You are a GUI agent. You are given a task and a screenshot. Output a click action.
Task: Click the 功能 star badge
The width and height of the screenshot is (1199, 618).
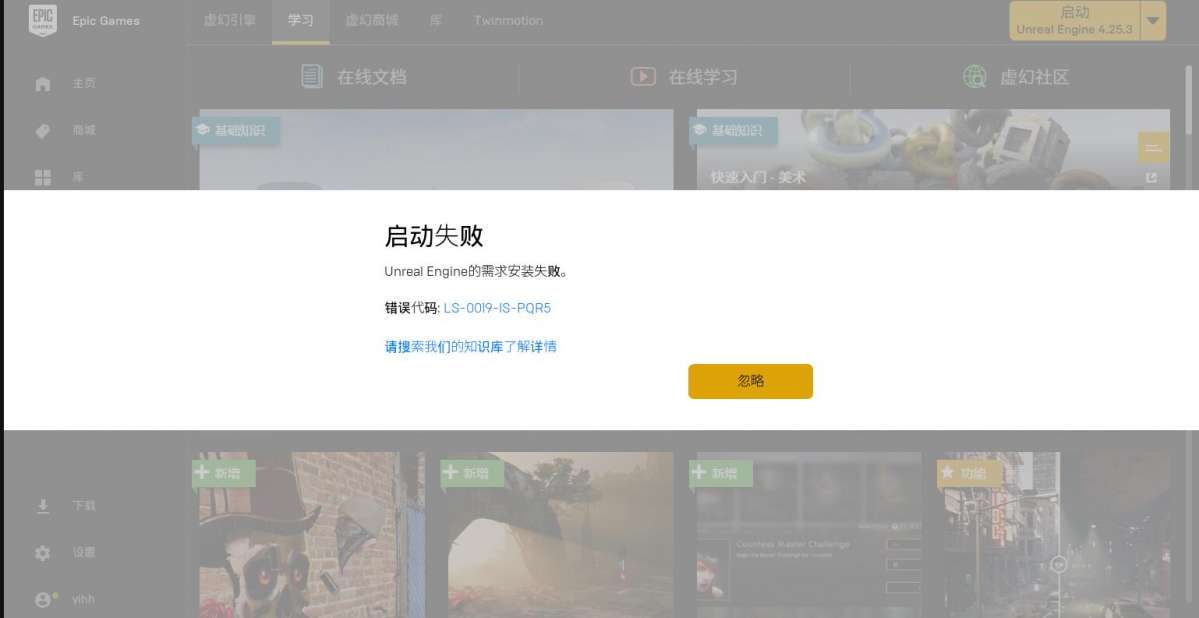coord(969,473)
